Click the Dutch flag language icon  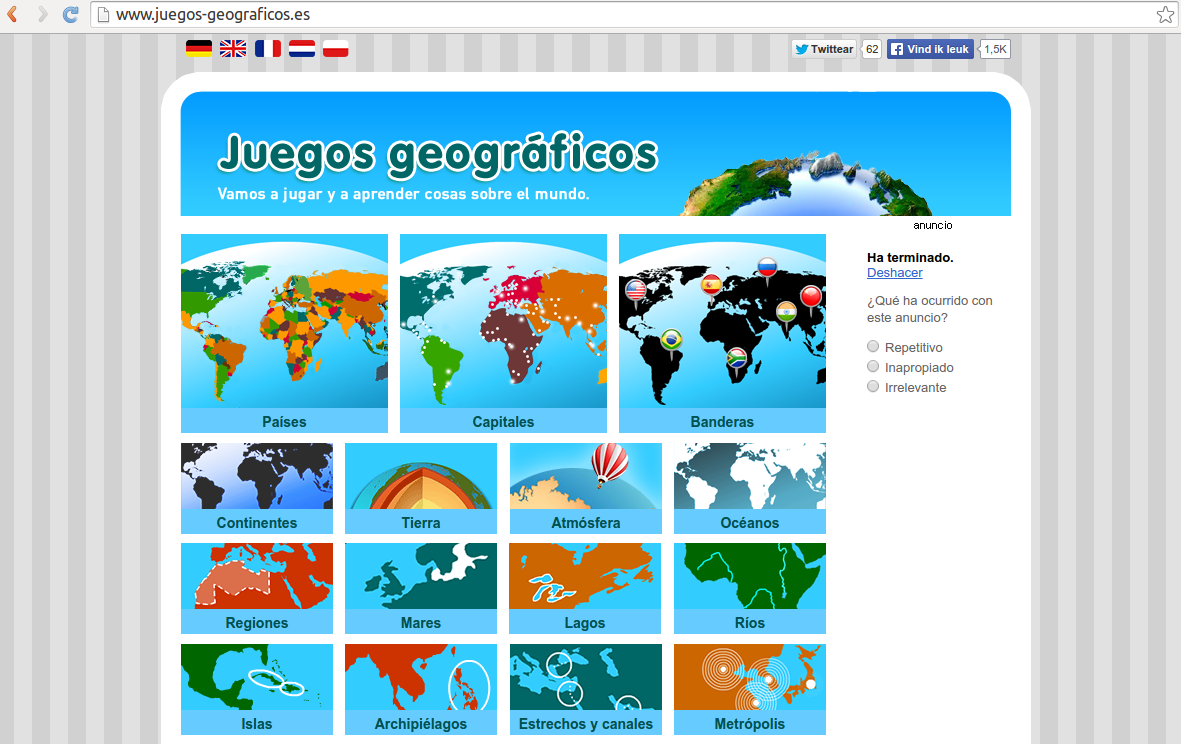coord(301,47)
